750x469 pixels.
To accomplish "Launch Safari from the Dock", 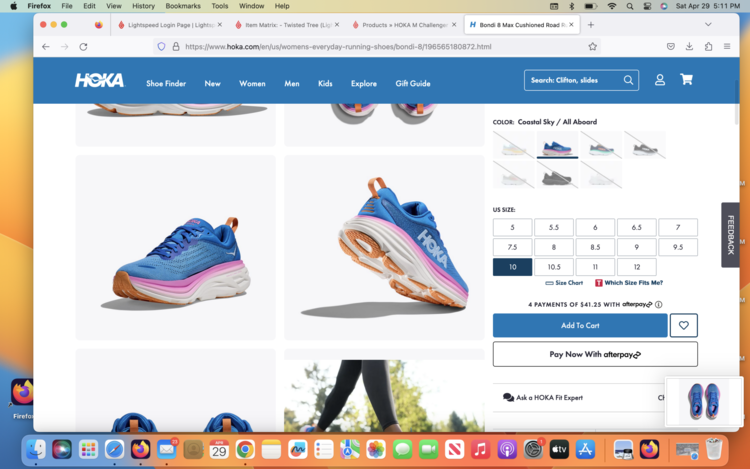I will coord(114,449).
